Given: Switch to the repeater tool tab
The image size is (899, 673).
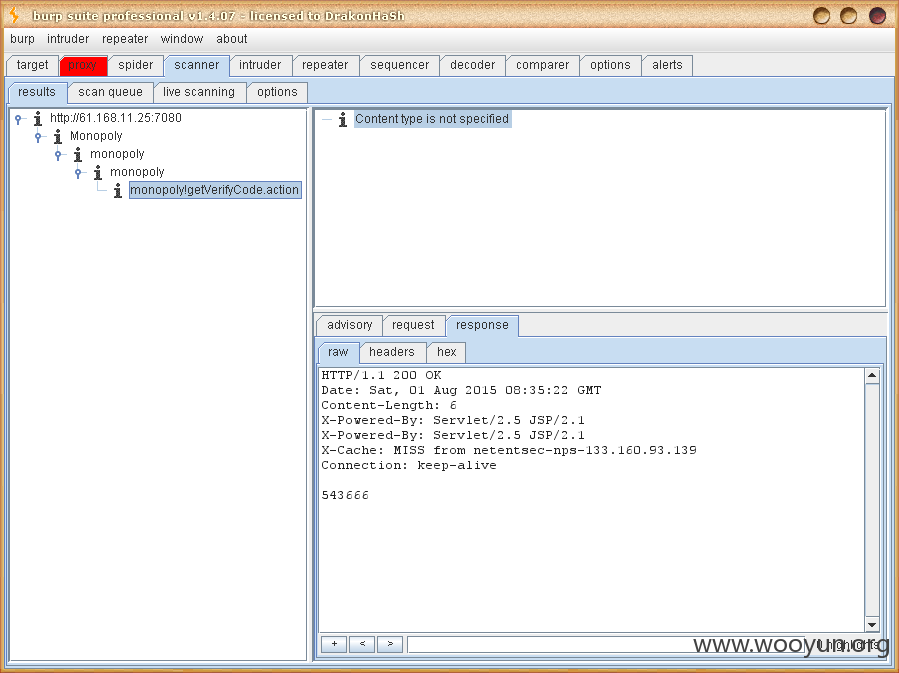Looking at the screenshot, I should pos(325,65).
